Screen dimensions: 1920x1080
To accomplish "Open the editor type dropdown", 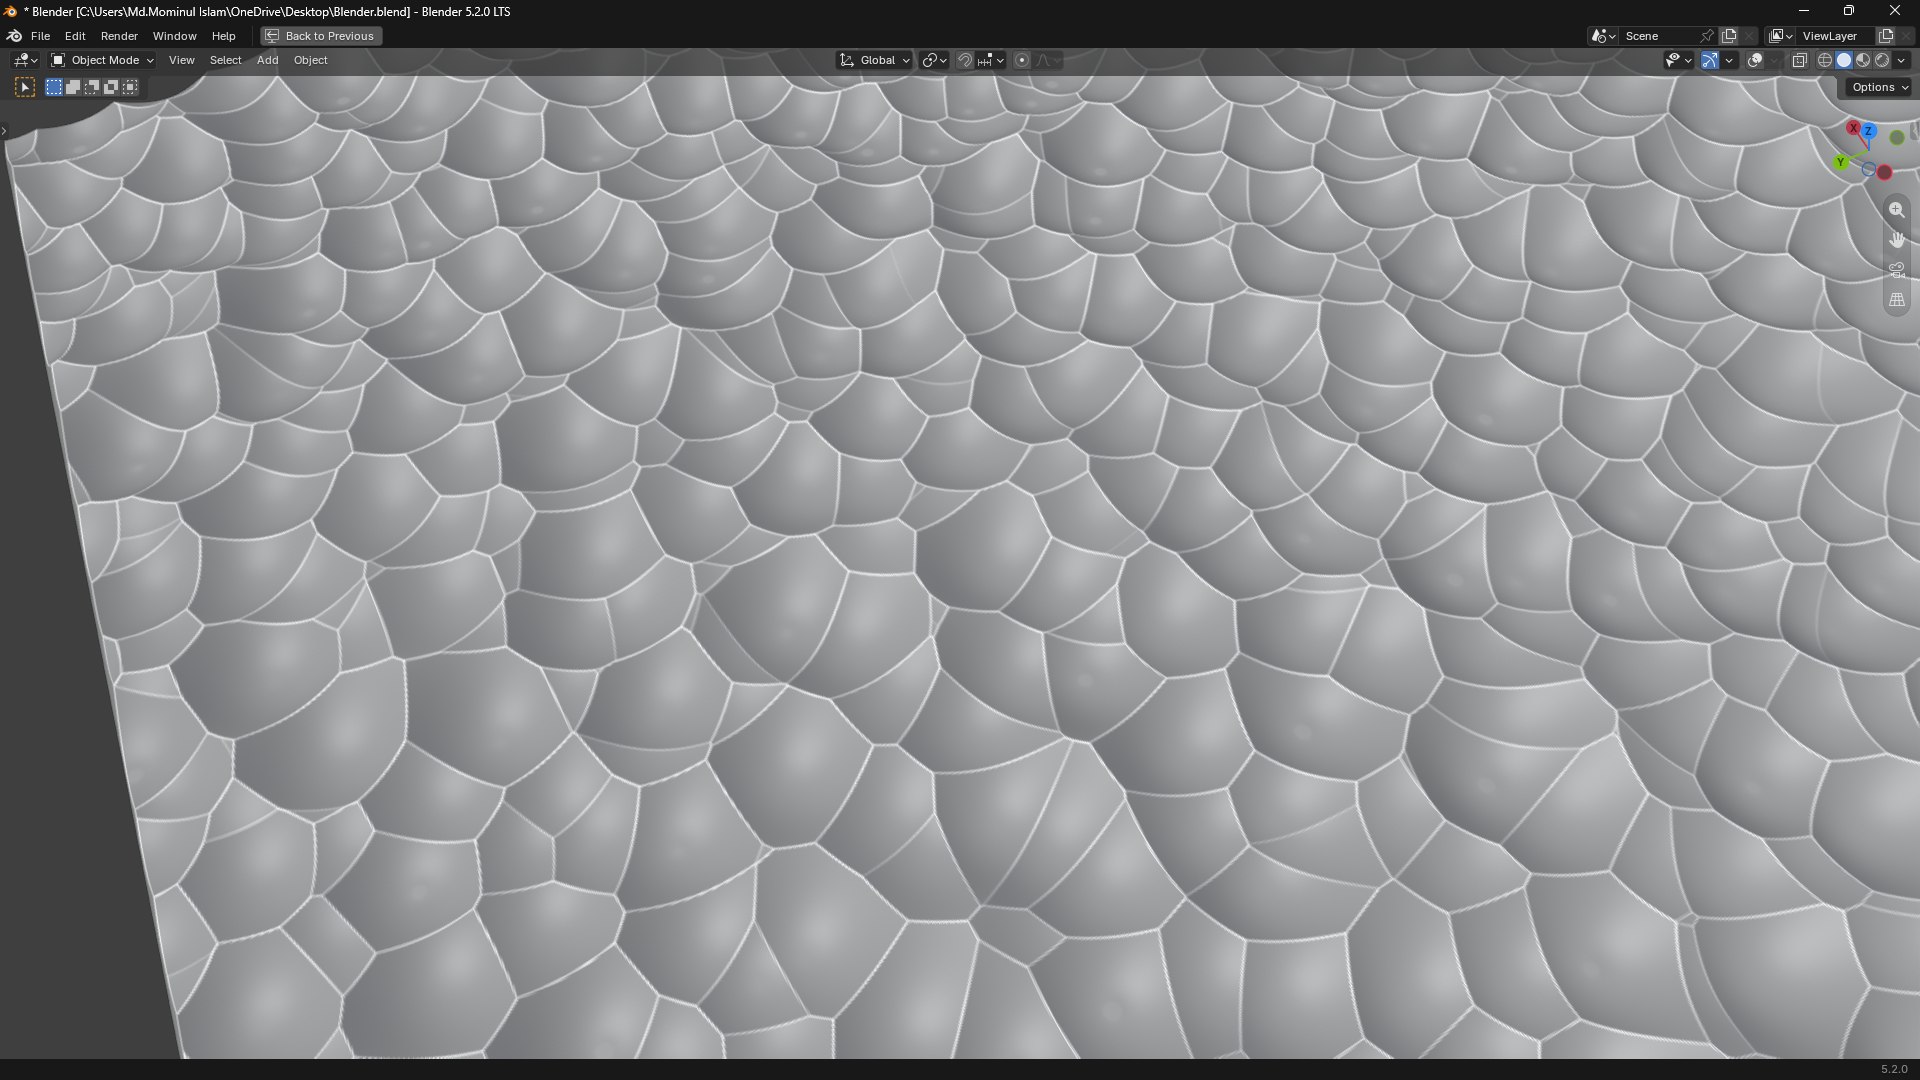I will pyautogui.click(x=25, y=61).
